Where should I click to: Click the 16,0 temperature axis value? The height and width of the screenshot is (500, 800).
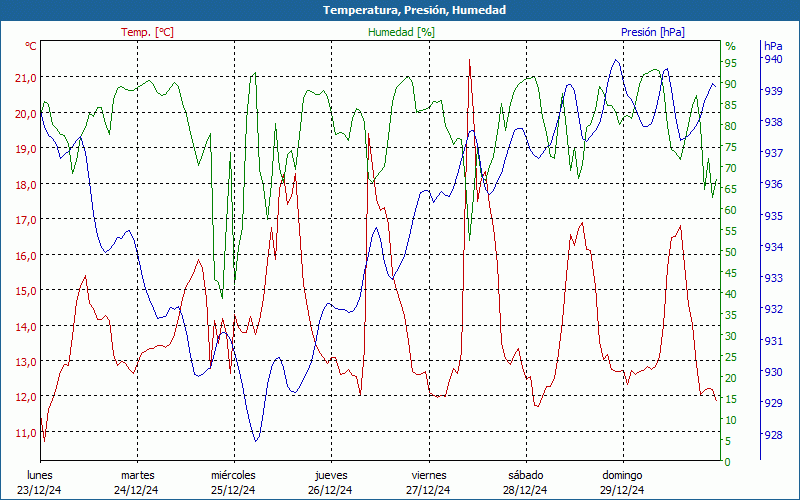pos(26,256)
